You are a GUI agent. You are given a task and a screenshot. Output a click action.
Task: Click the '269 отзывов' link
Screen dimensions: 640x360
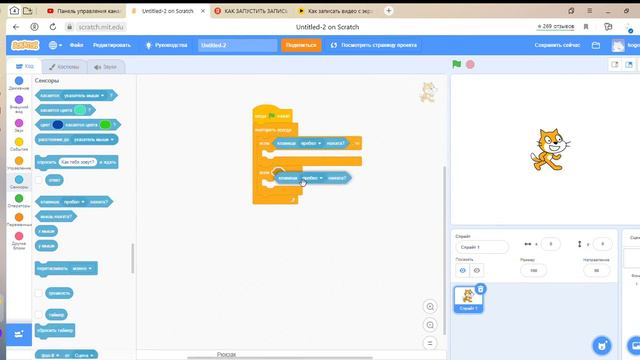(556, 27)
